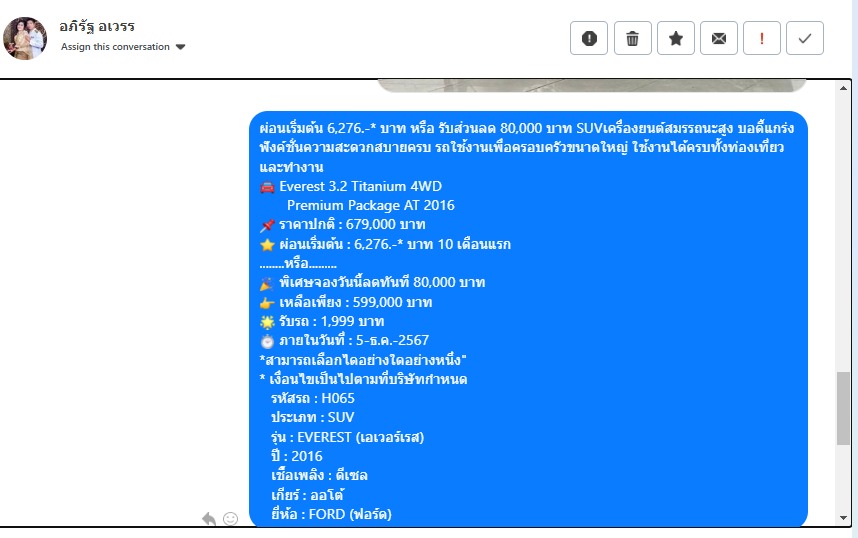Click text 'ปี : 2016'
858x538 pixels.
tap(297, 456)
